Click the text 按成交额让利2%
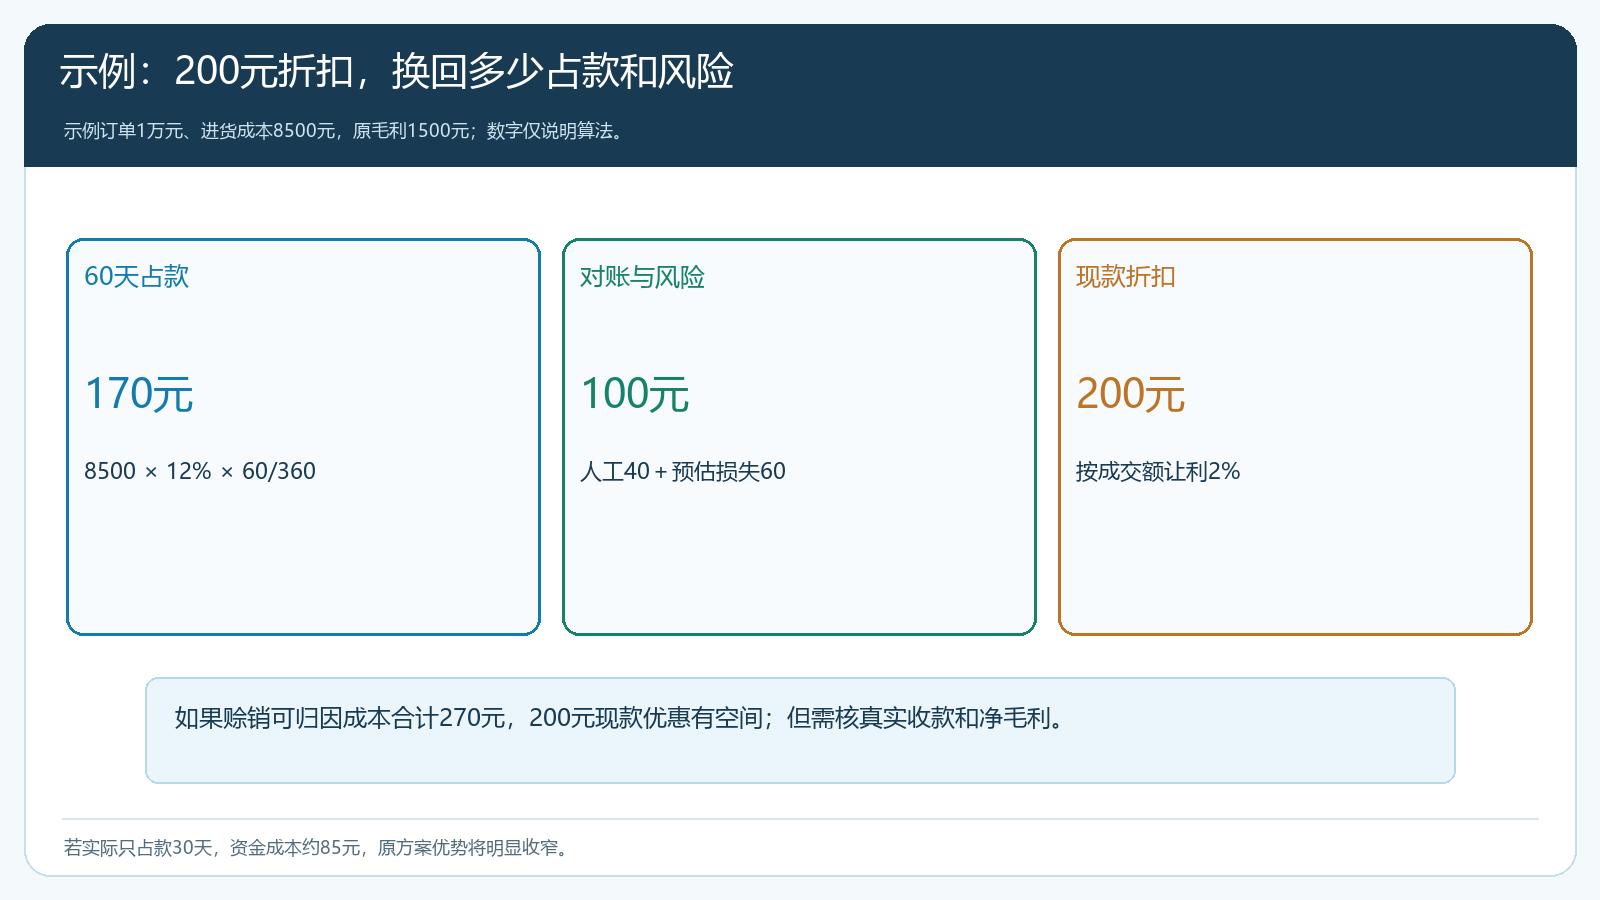The width and height of the screenshot is (1600, 900). (x=1158, y=471)
